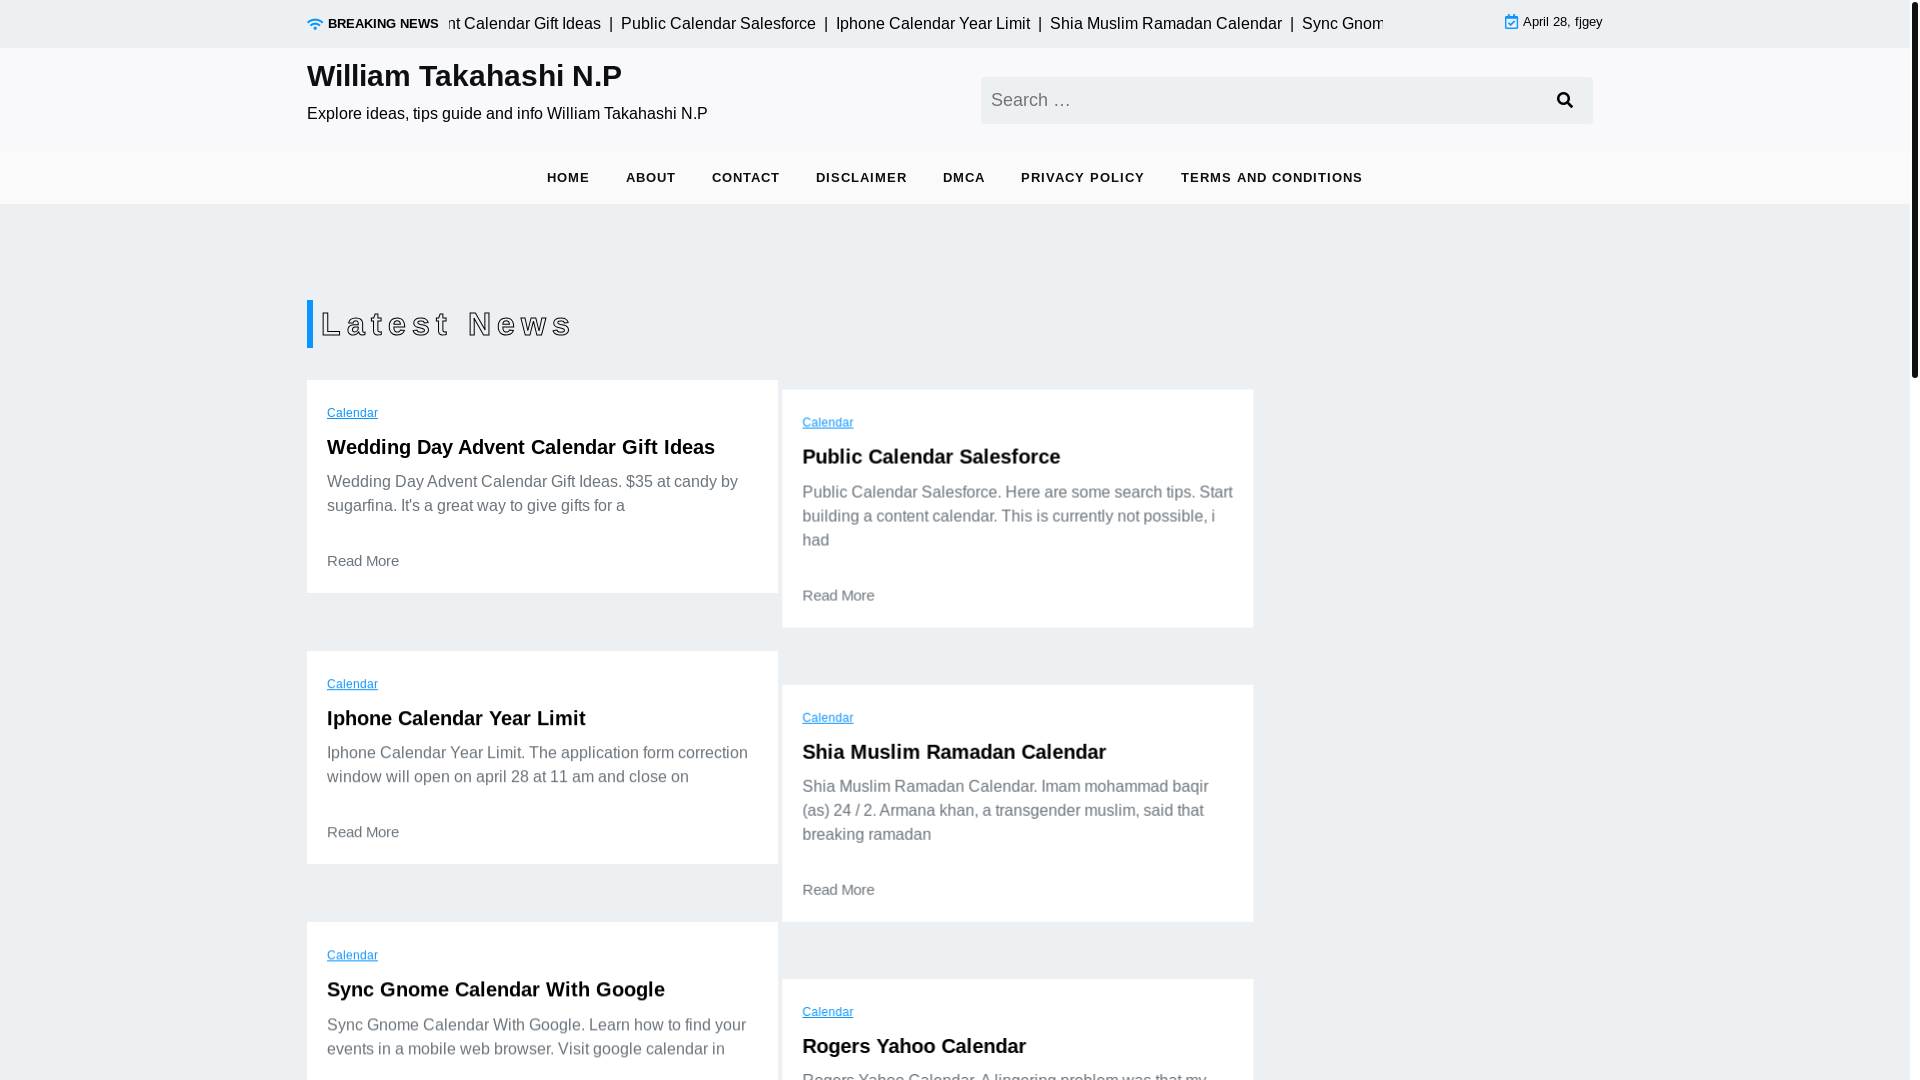Open Shia Muslim Ramadan Calendar article title
Viewport: 1920px width, 1080px height.
point(954,752)
